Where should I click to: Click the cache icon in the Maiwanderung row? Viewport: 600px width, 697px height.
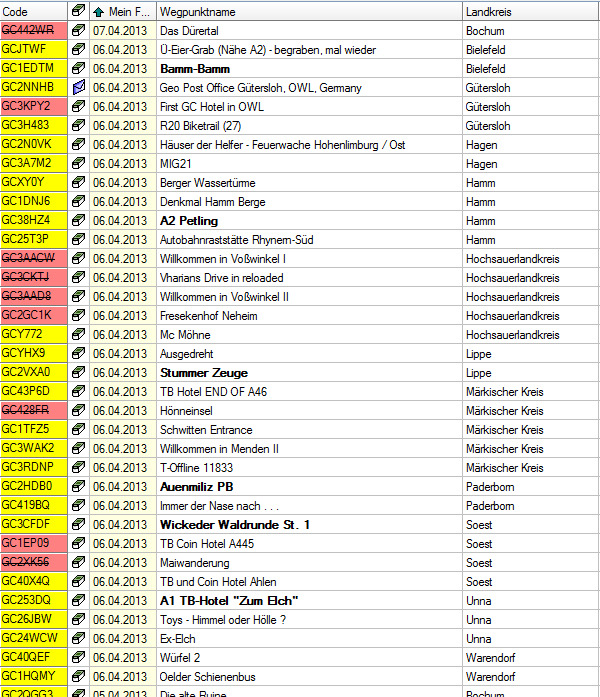click(79, 562)
